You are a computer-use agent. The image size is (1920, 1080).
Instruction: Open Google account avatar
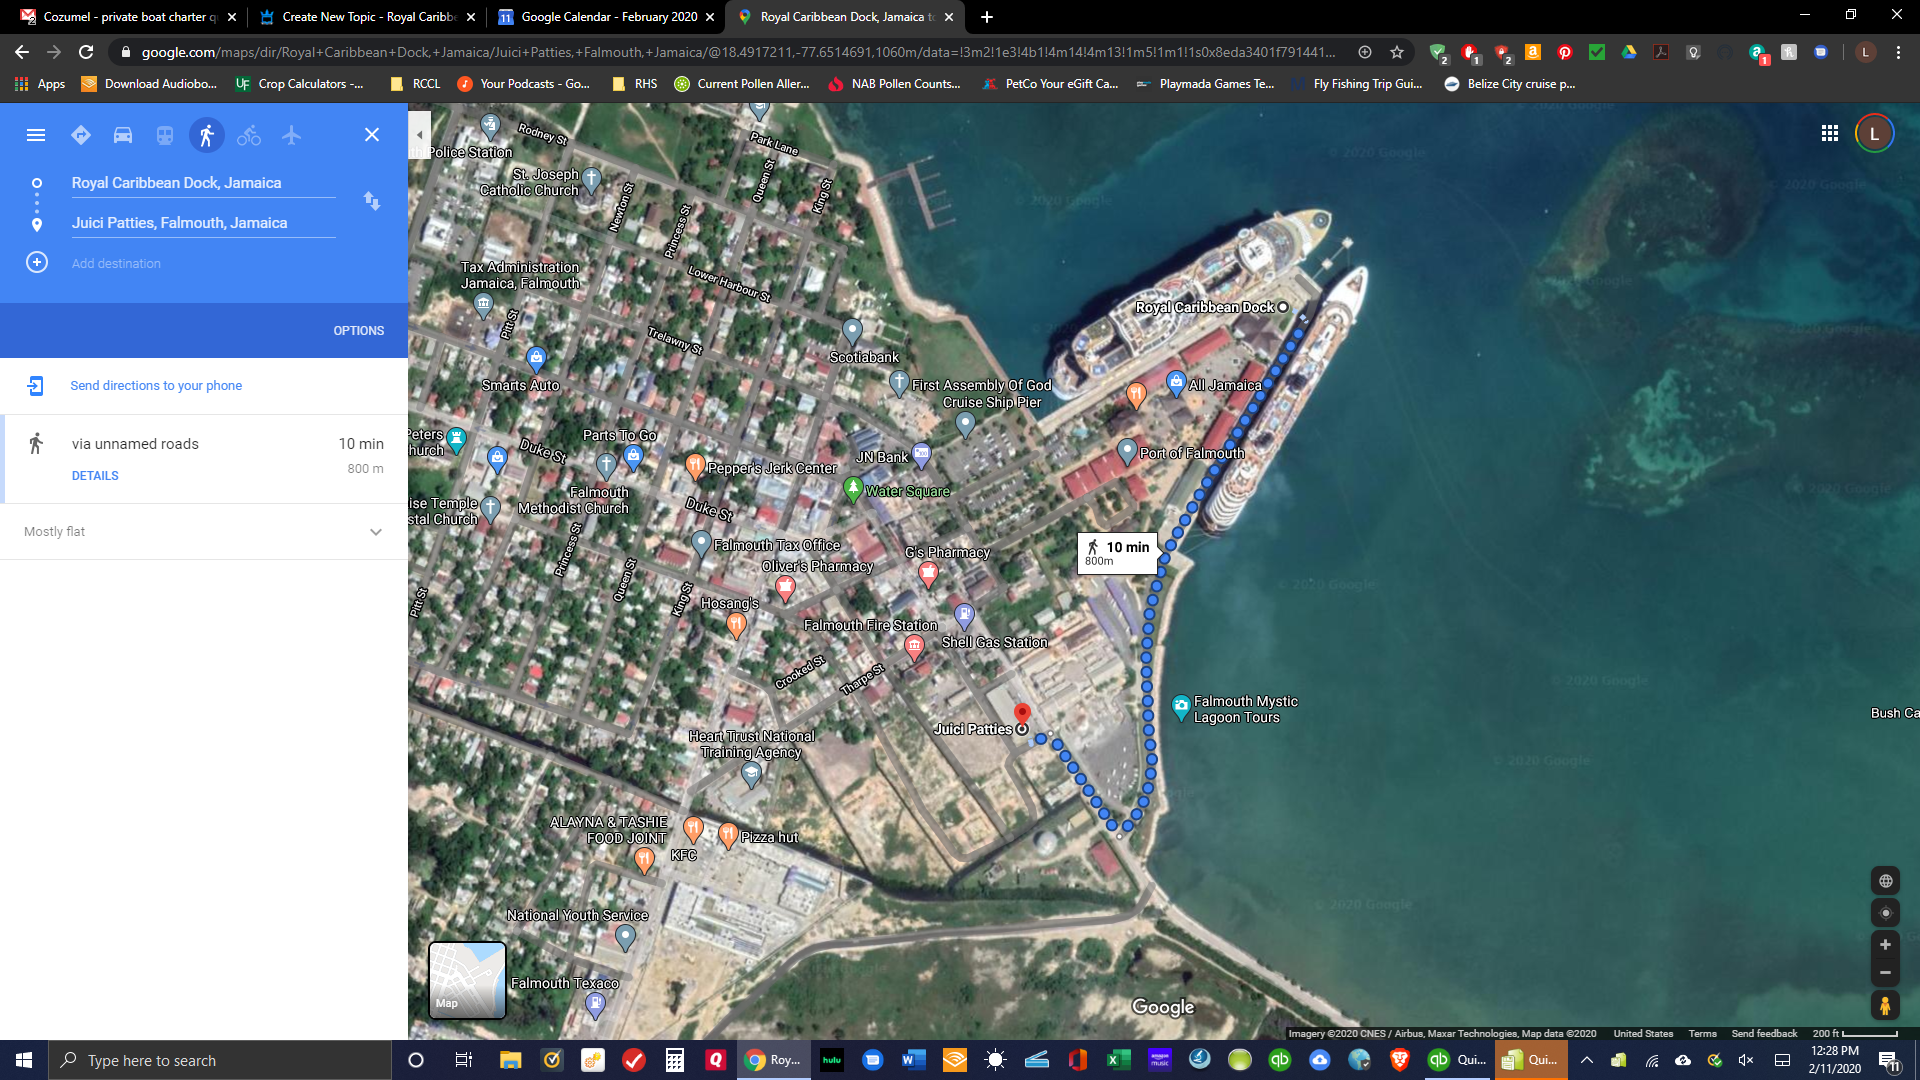point(1875,134)
